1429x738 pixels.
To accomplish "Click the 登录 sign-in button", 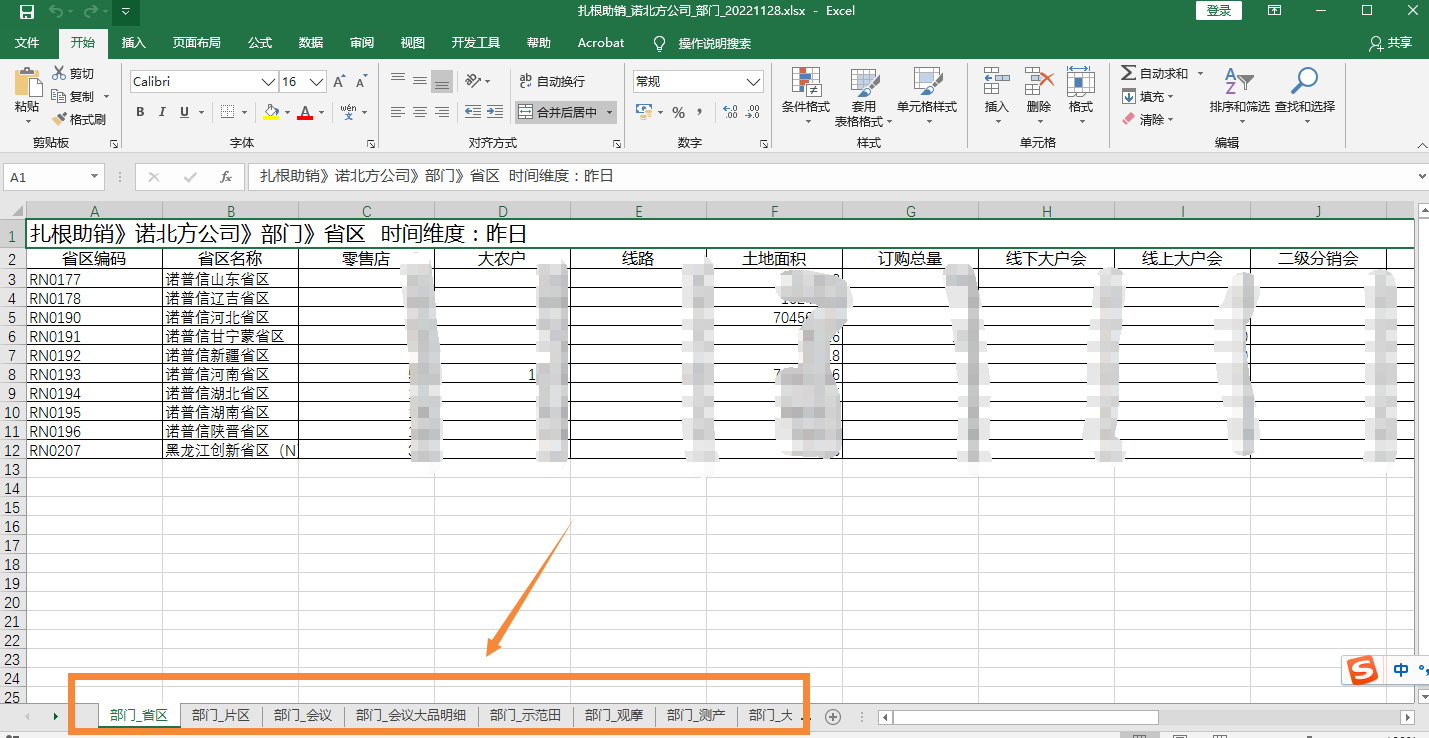I will (x=1219, y=11).
